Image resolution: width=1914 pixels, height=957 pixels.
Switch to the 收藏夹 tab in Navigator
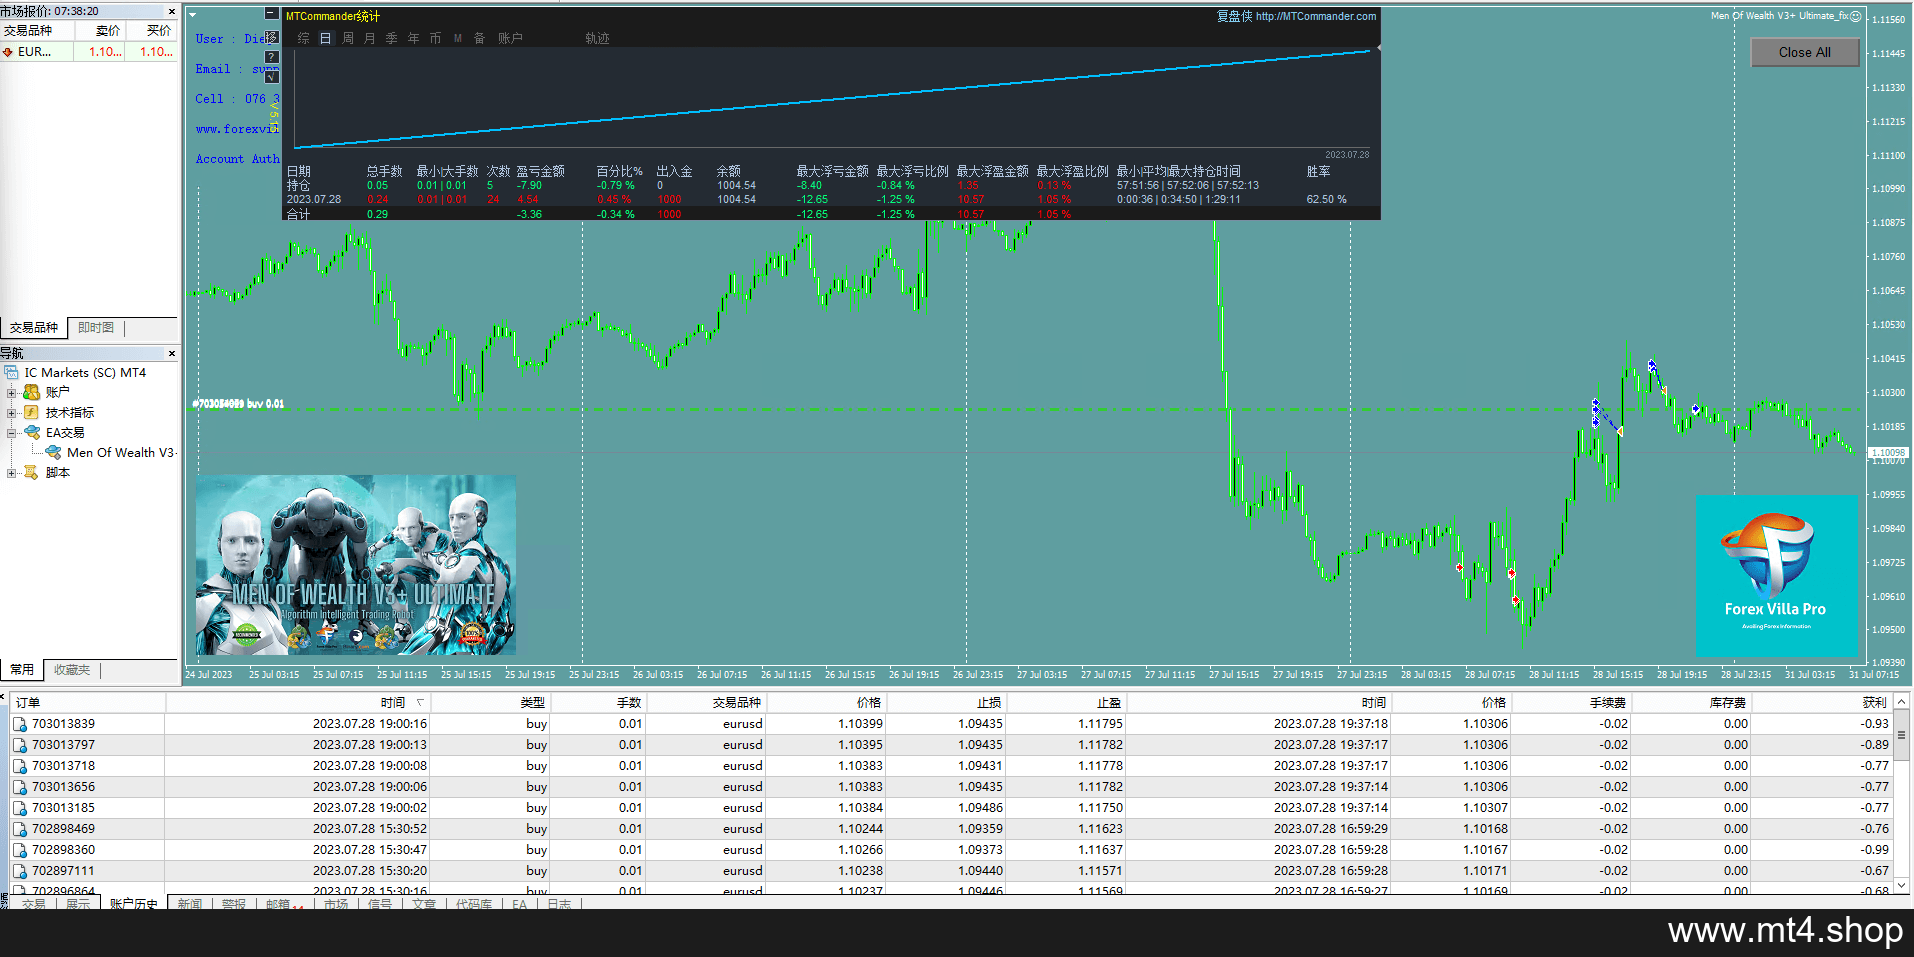(72, 670)
